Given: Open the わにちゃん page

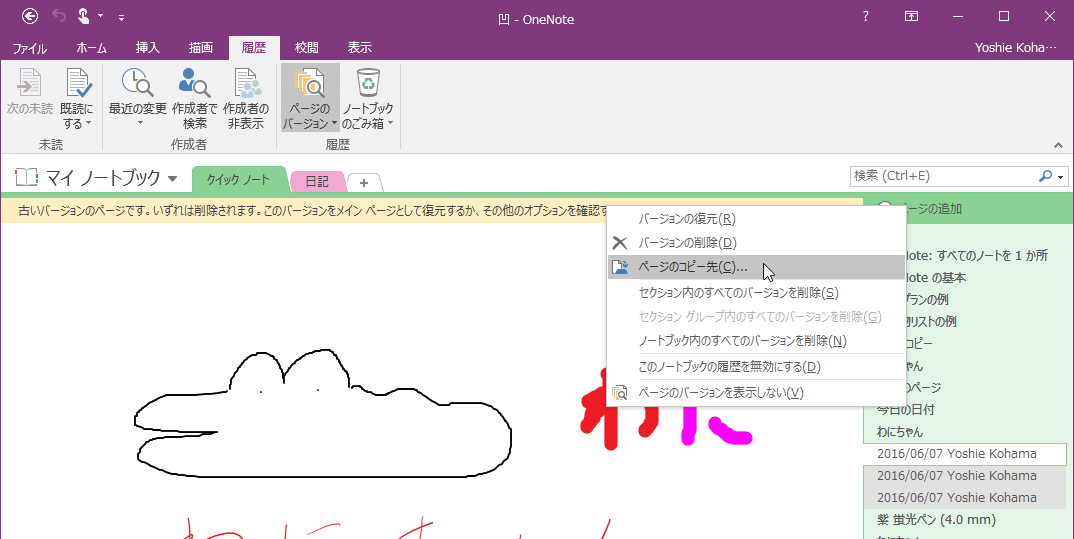Looking at the screenshot, I should (965, 431).
